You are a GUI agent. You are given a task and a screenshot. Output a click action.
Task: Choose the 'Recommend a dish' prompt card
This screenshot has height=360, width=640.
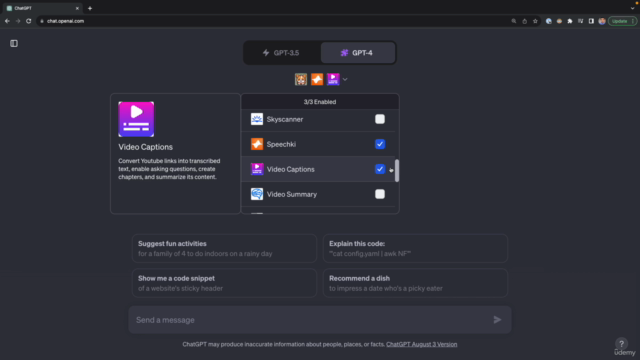(415, 283)
